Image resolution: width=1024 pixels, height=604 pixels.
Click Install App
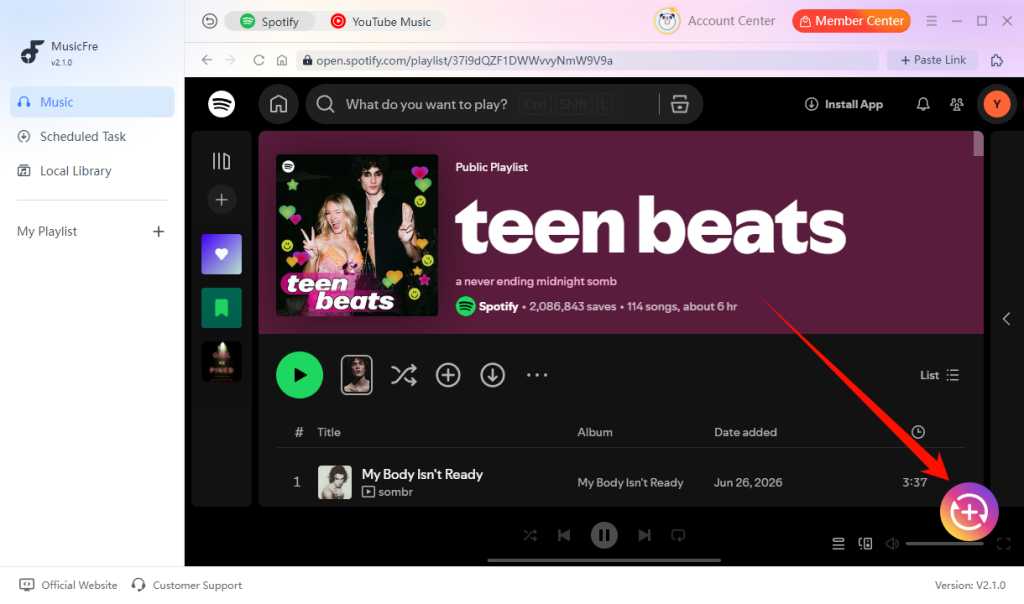844,104
